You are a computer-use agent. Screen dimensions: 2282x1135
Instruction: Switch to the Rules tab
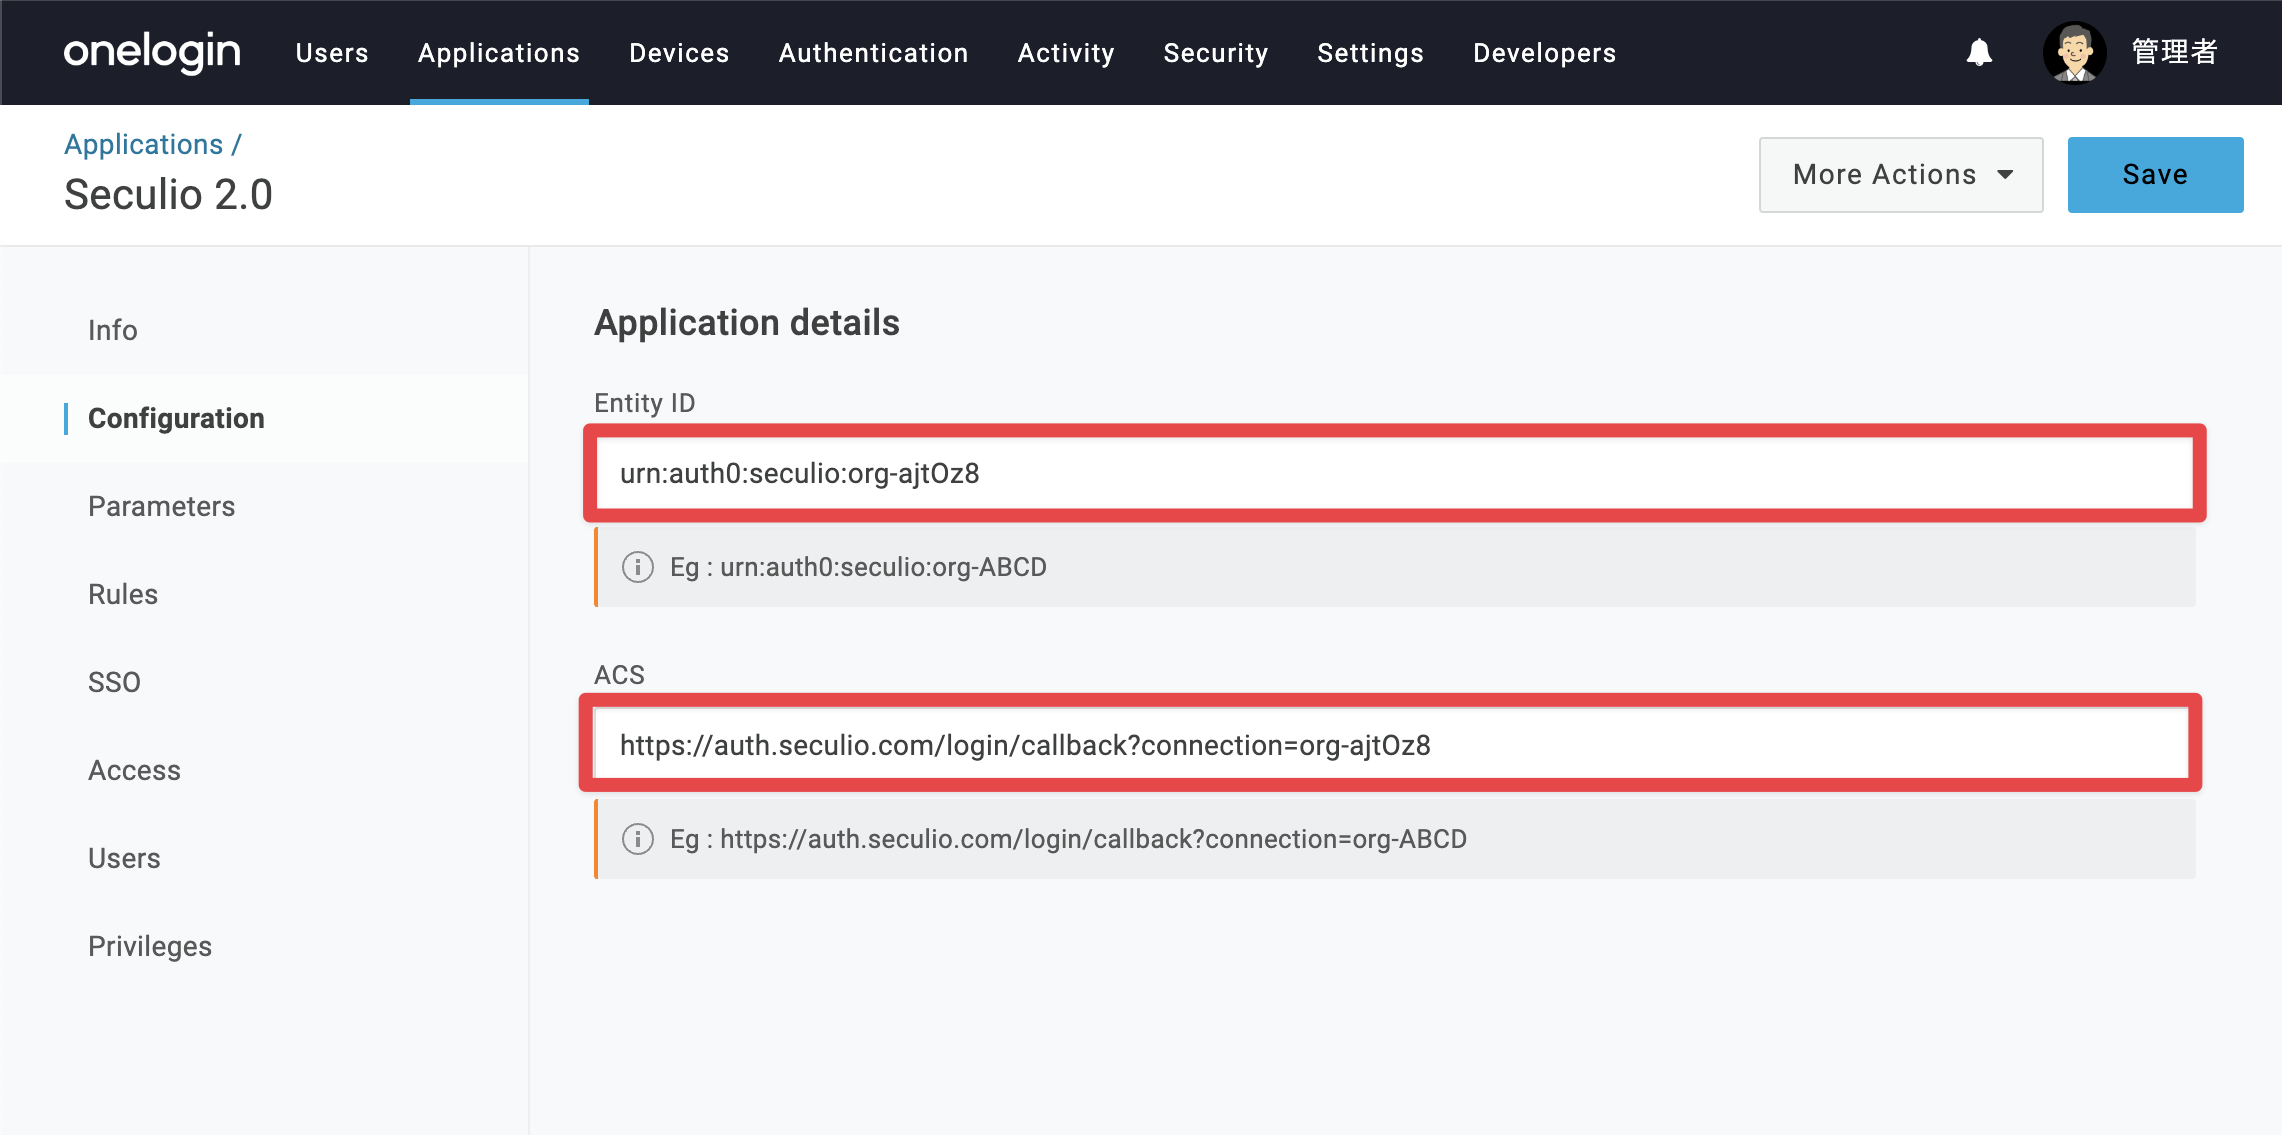click(x=123, y=594)
